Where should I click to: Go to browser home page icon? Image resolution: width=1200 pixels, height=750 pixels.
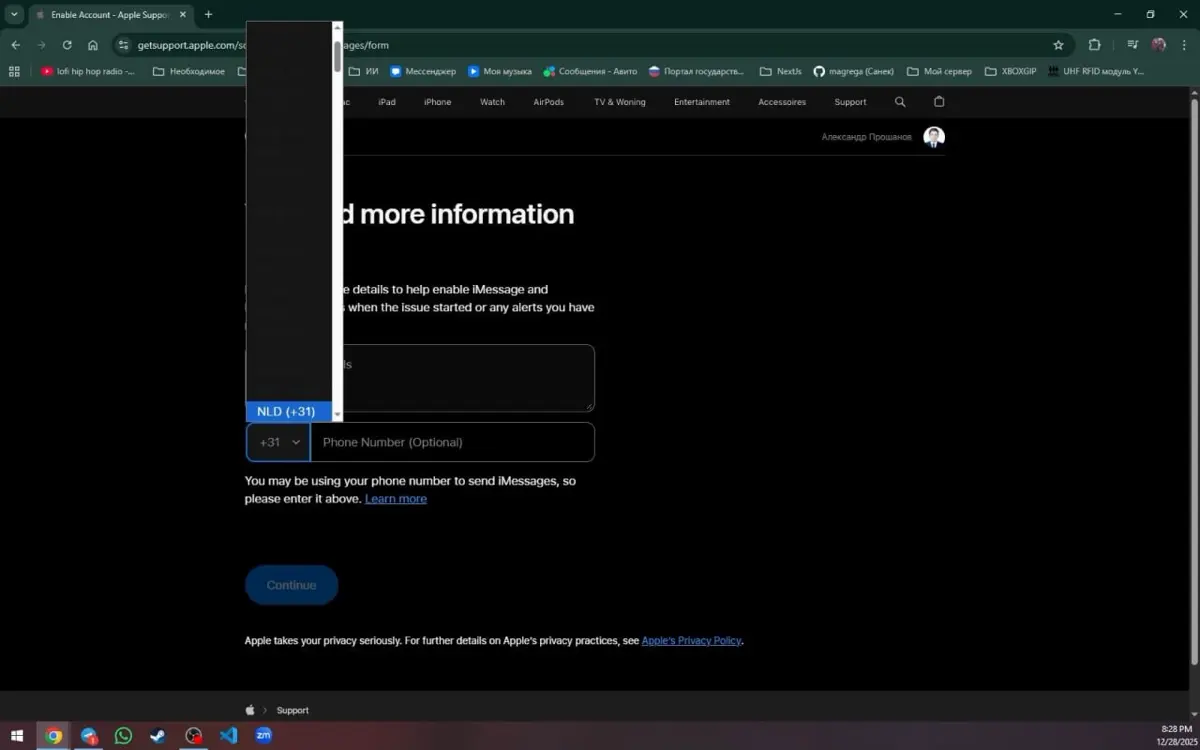(x=93, y=45)
